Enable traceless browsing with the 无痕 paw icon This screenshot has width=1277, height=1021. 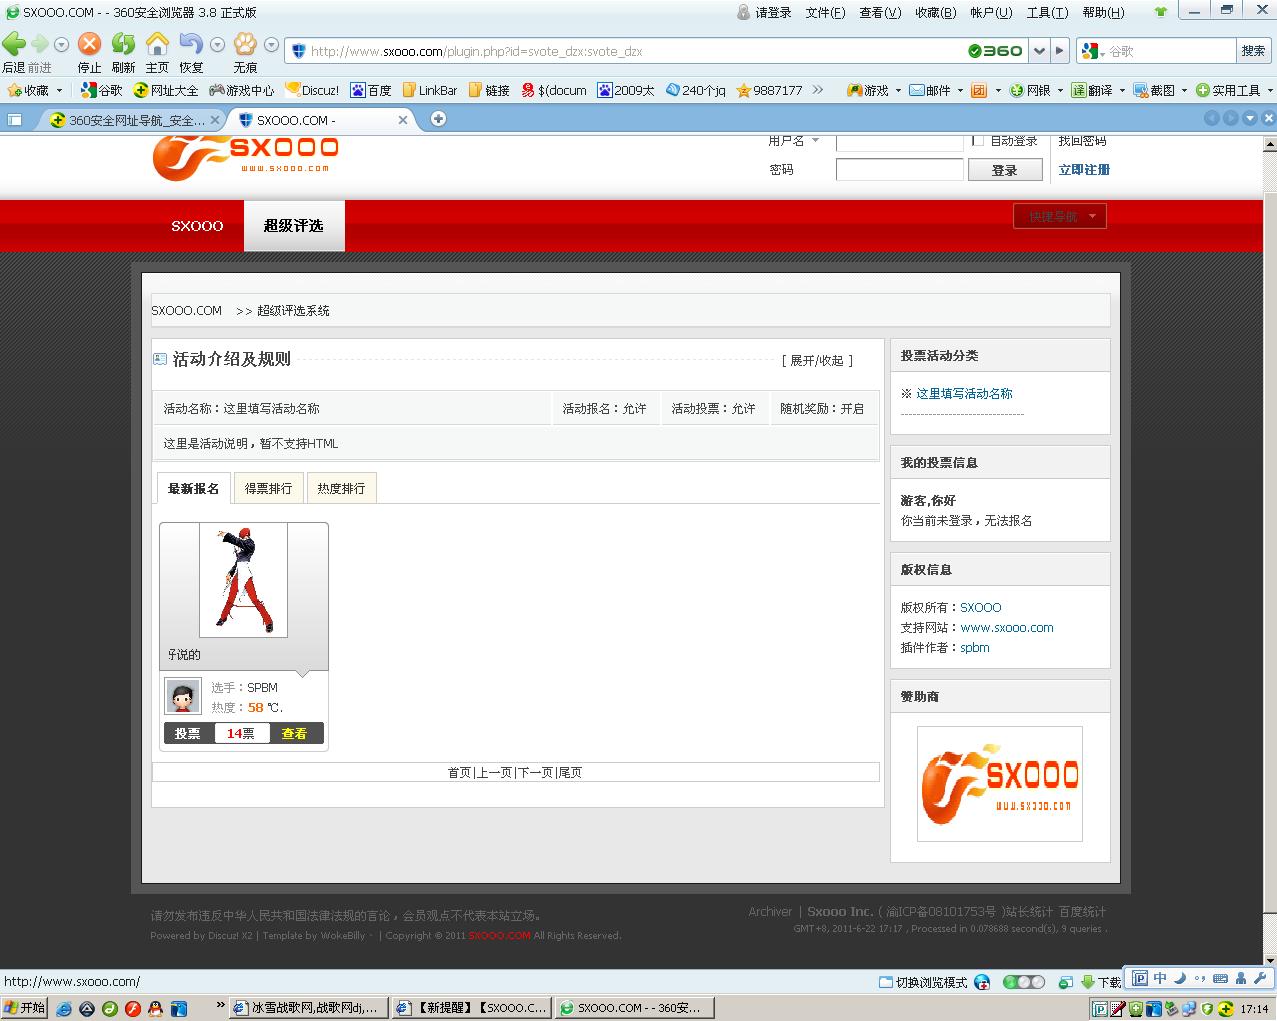tap(245, 44)
